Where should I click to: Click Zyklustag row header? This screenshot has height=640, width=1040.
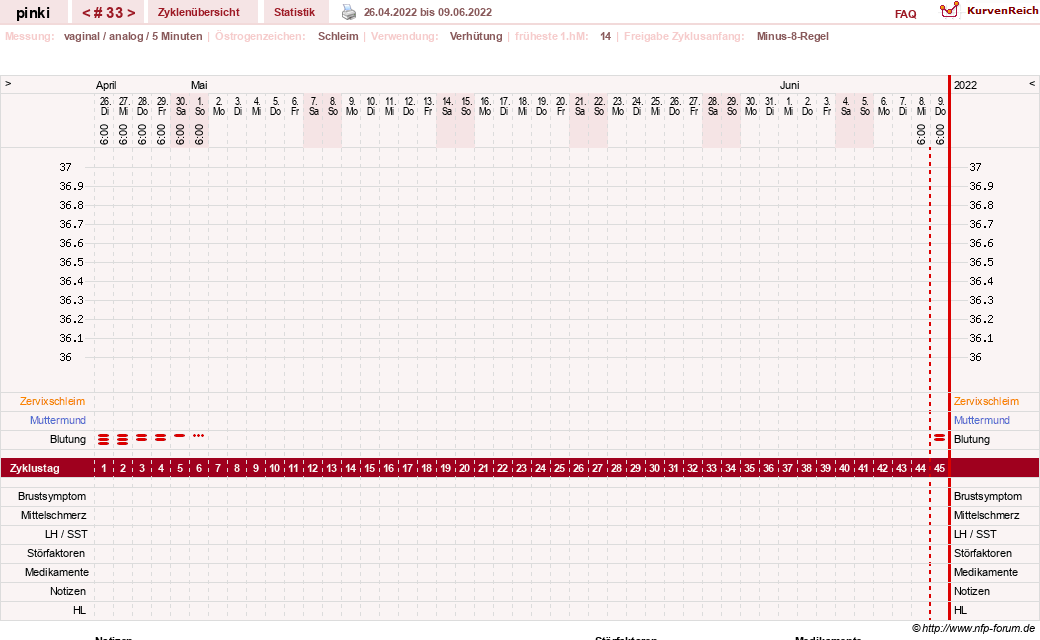coord(34,468)
